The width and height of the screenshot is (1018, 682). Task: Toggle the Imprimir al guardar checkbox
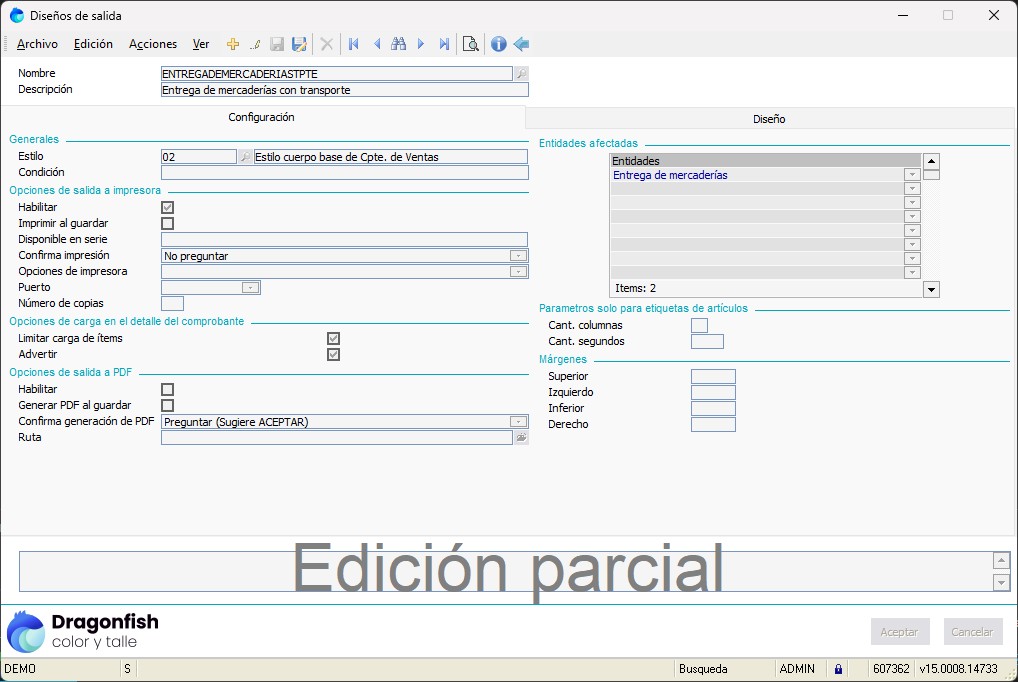click(x=168, y=224)
